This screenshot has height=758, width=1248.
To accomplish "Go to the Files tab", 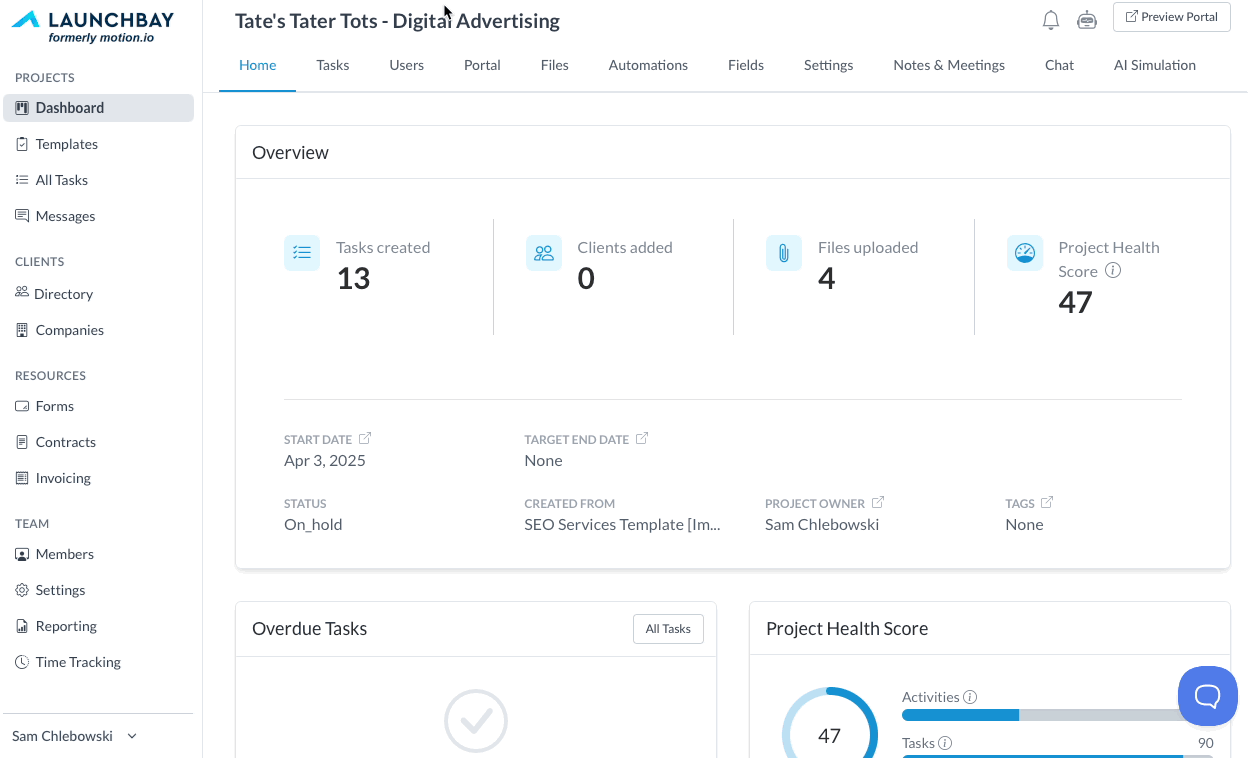I will pyautogui.click(x=555, y=65).
